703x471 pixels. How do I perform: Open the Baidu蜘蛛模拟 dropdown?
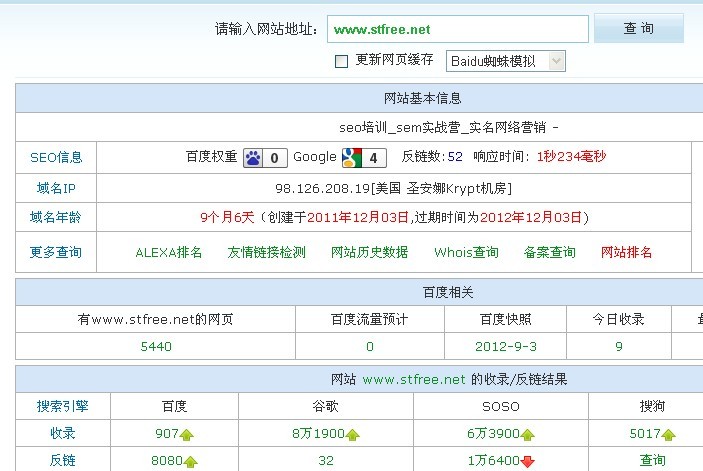pos(505,61)
